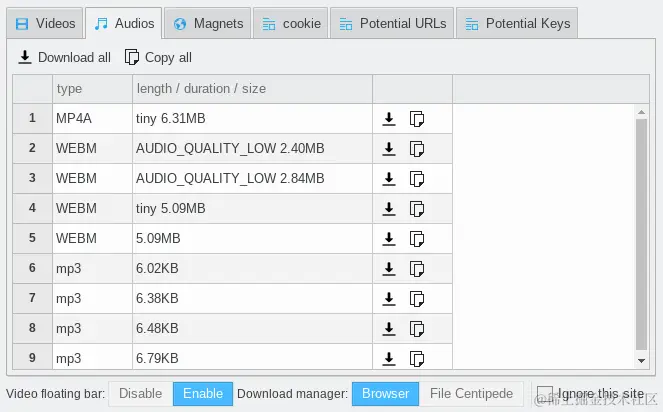Viewport: 663px width, 412px height.
Task: Download row 5 WEBM 5.09MB audio
Action: pyautogui.click(x=389, y=239)
